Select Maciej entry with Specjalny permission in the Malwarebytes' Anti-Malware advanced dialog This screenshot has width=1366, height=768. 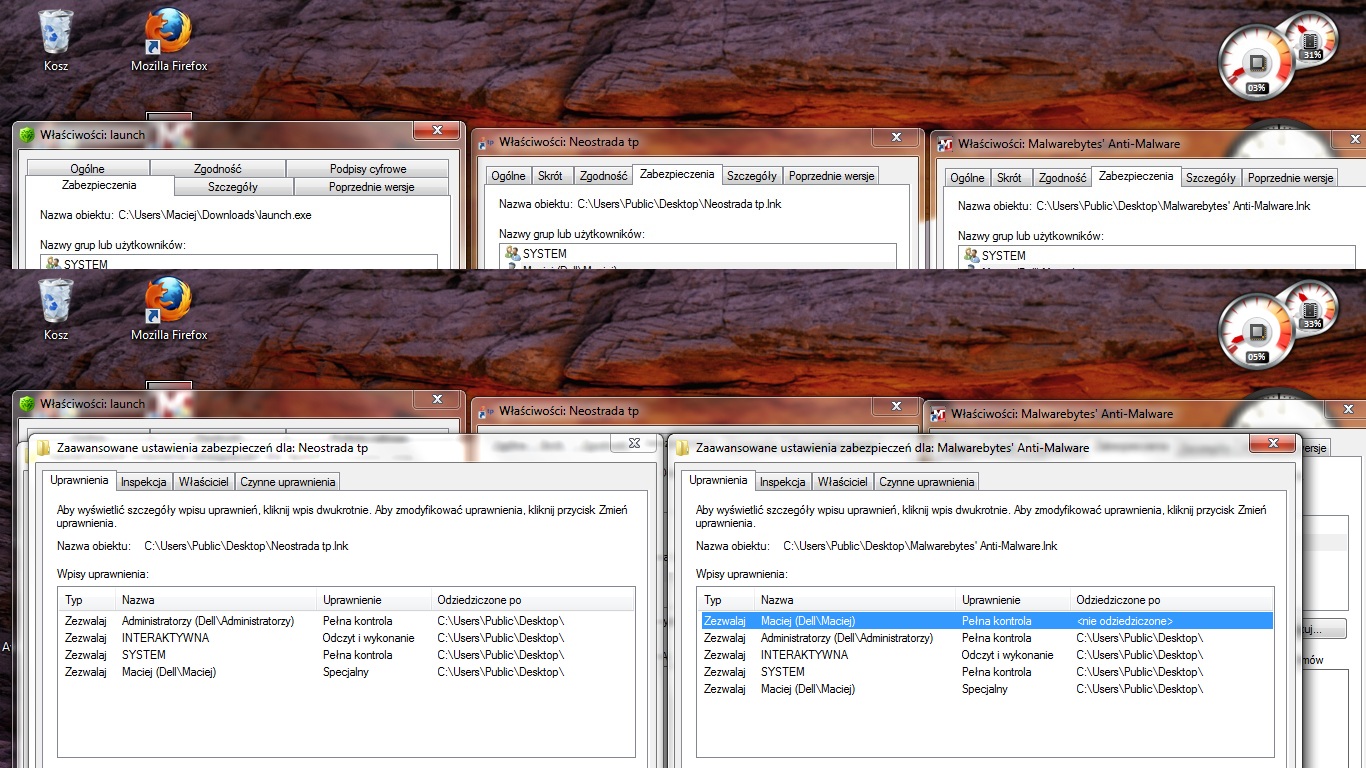tap(985, 689)
